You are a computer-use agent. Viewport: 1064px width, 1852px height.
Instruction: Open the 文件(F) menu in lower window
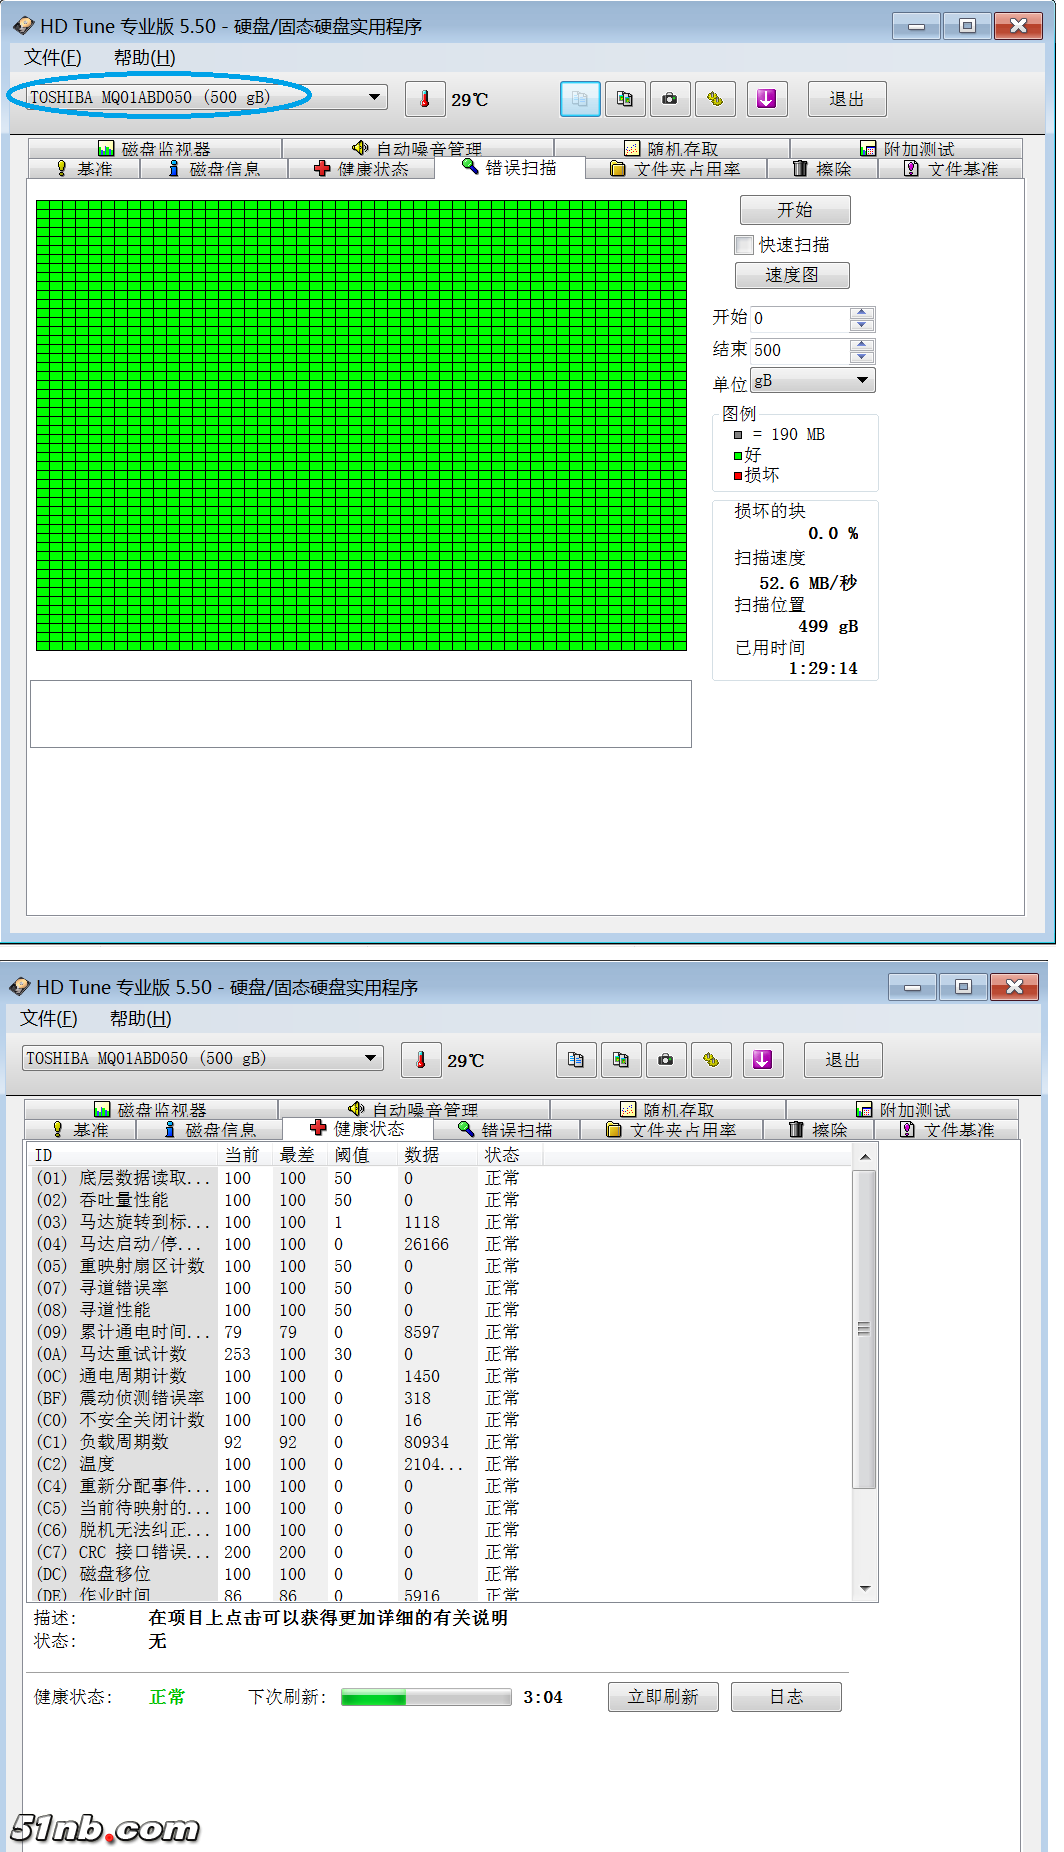click(x=48, y=1018)
